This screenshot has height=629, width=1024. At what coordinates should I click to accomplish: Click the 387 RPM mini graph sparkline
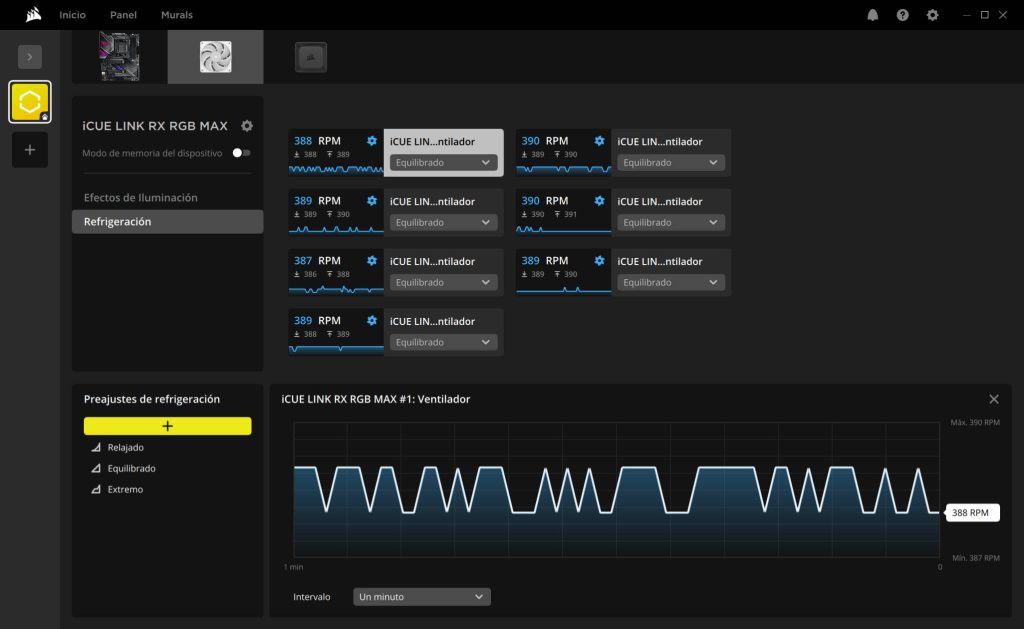pos(336,289)
